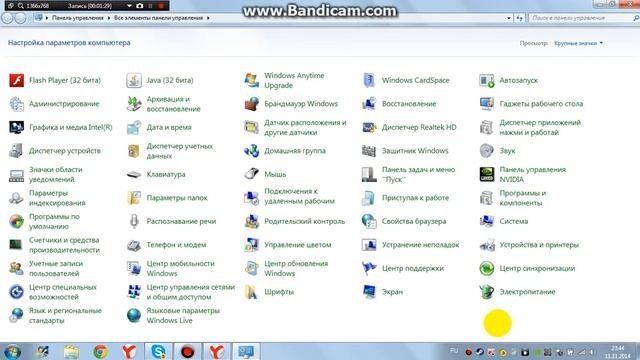Screen dimensions: 640x360
Task: Click the Все элементы панели управления breadcrumb
Action: point(158,18)
